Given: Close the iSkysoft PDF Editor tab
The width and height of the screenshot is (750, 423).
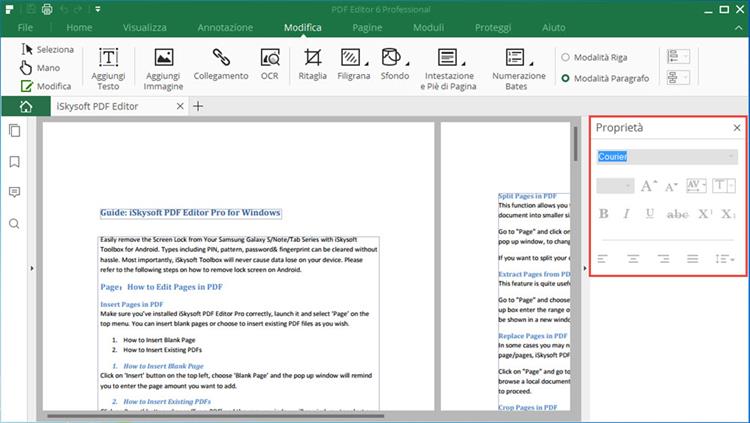Looking at the screenshot, I should pyautogui.click(x=180, y=106).
